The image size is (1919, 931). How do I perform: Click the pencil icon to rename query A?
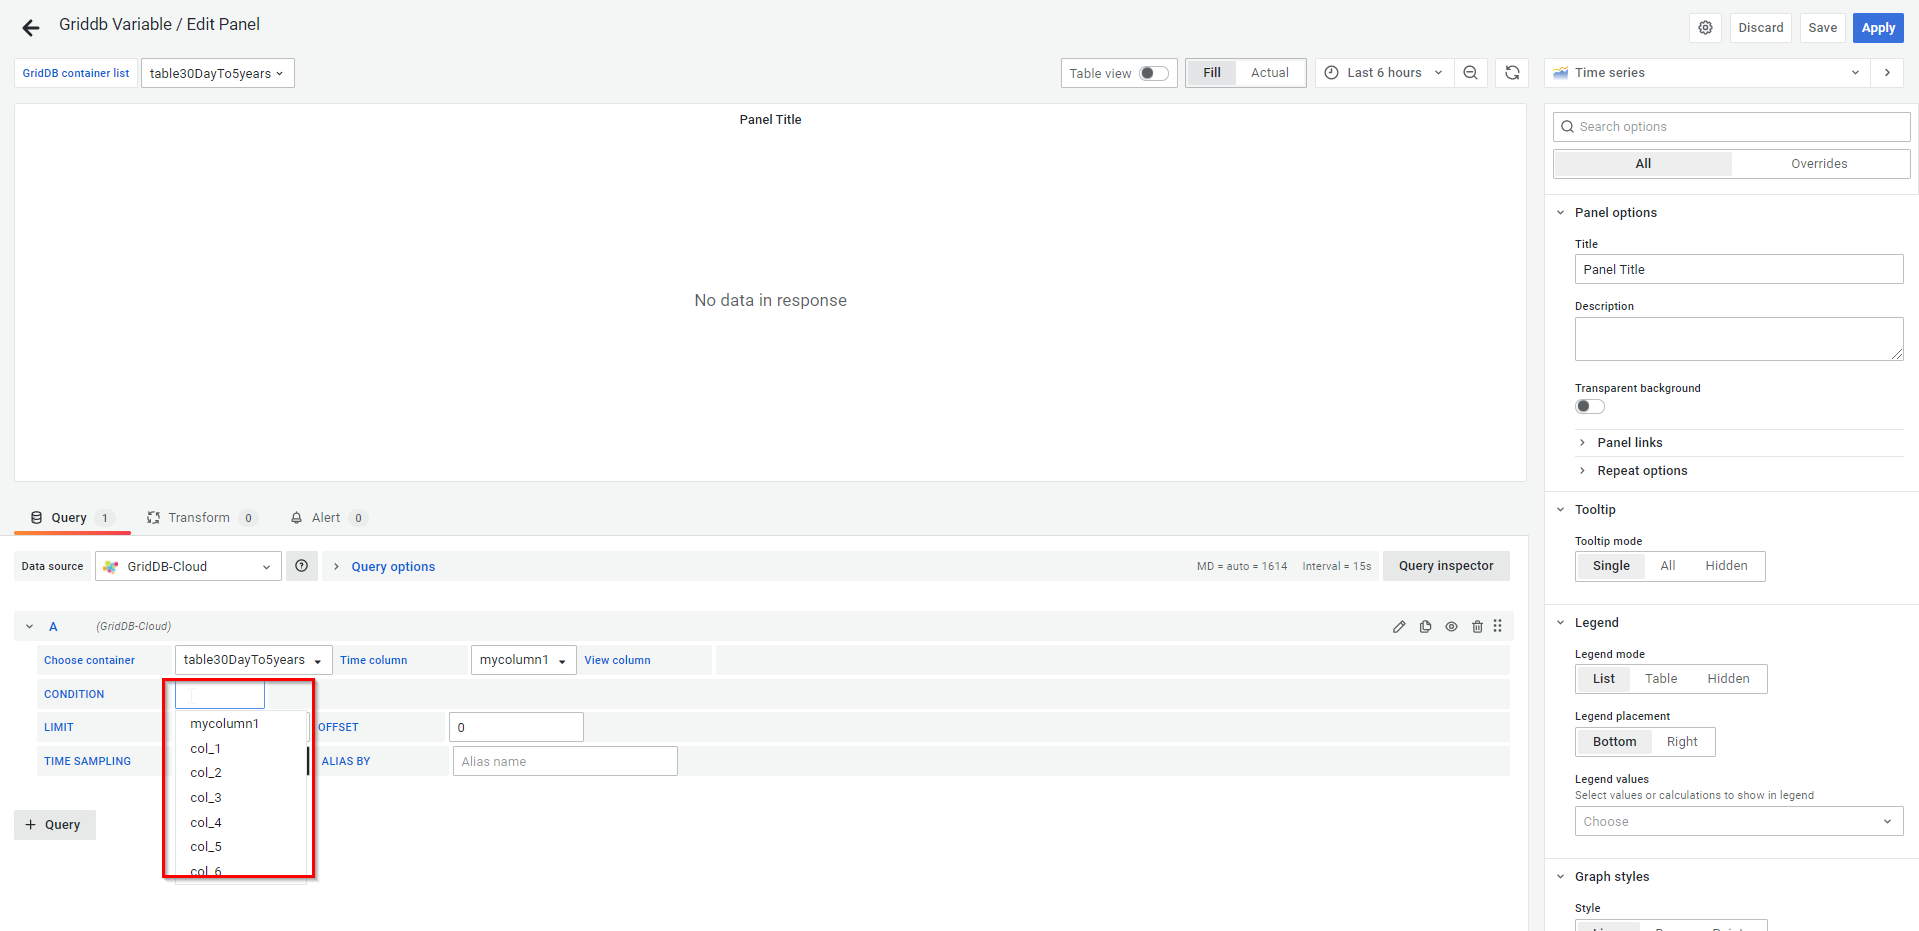point(1399,627)
